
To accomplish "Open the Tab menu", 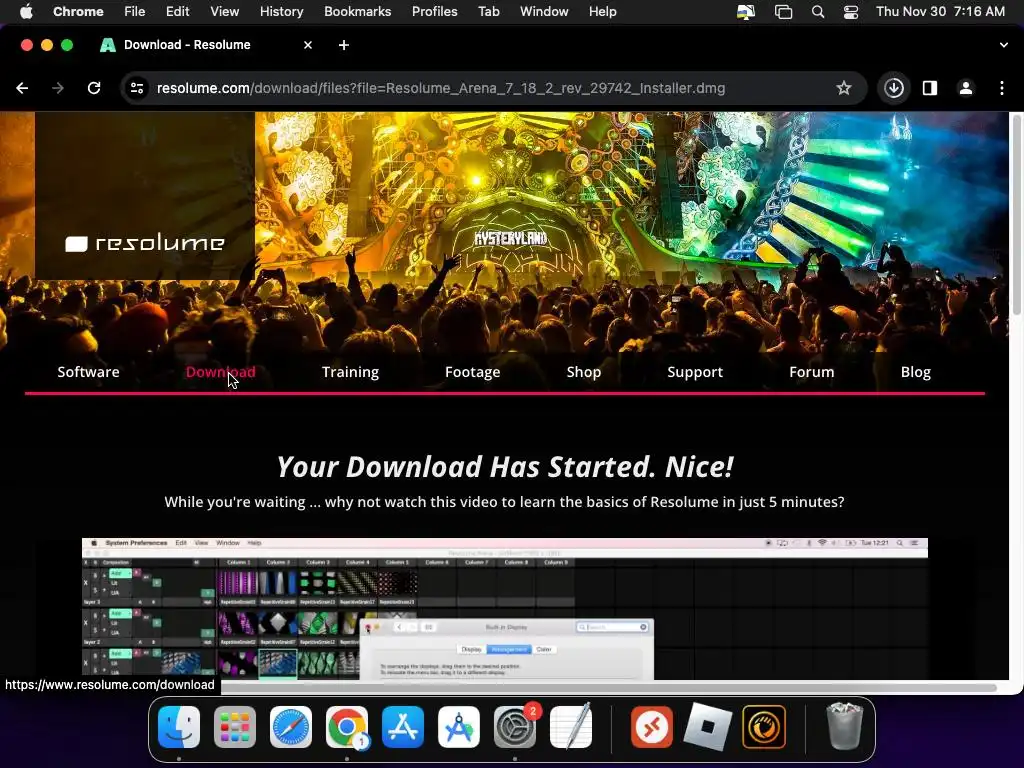I will (x=488, y=12).
